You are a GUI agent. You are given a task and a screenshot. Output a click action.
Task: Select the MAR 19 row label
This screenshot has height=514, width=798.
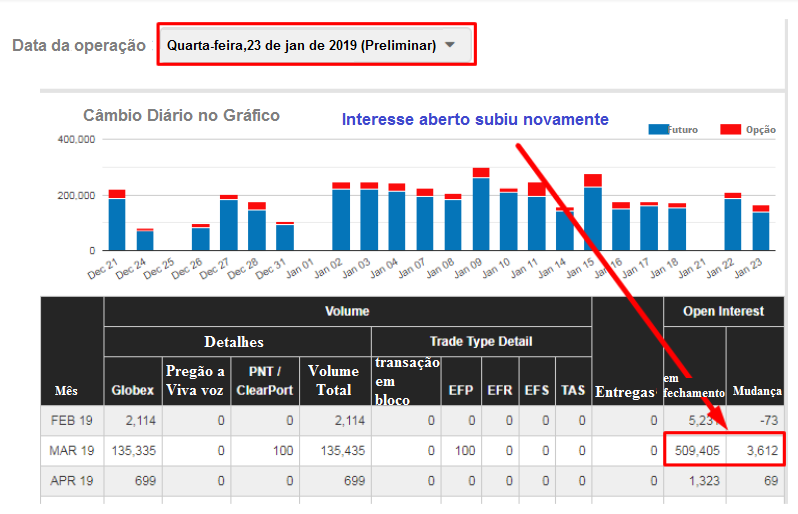[x=71, y=451]
